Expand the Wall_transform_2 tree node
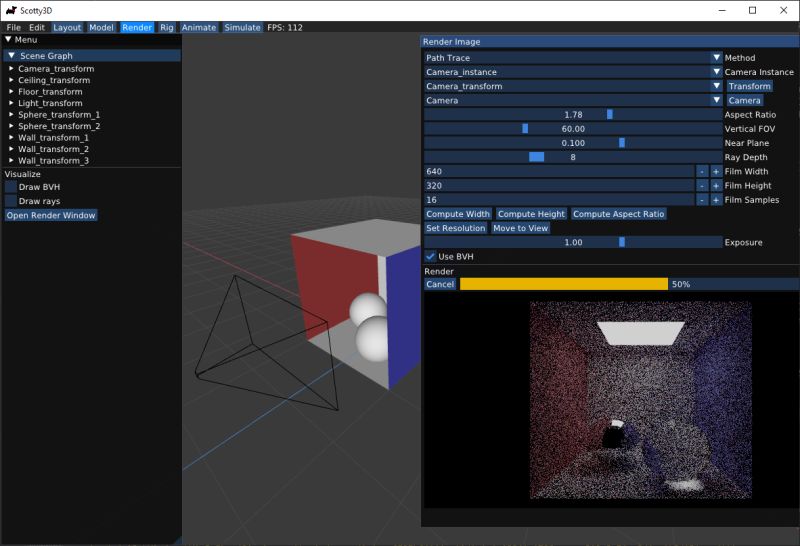800x546 pixels. (x=11, y=149)
